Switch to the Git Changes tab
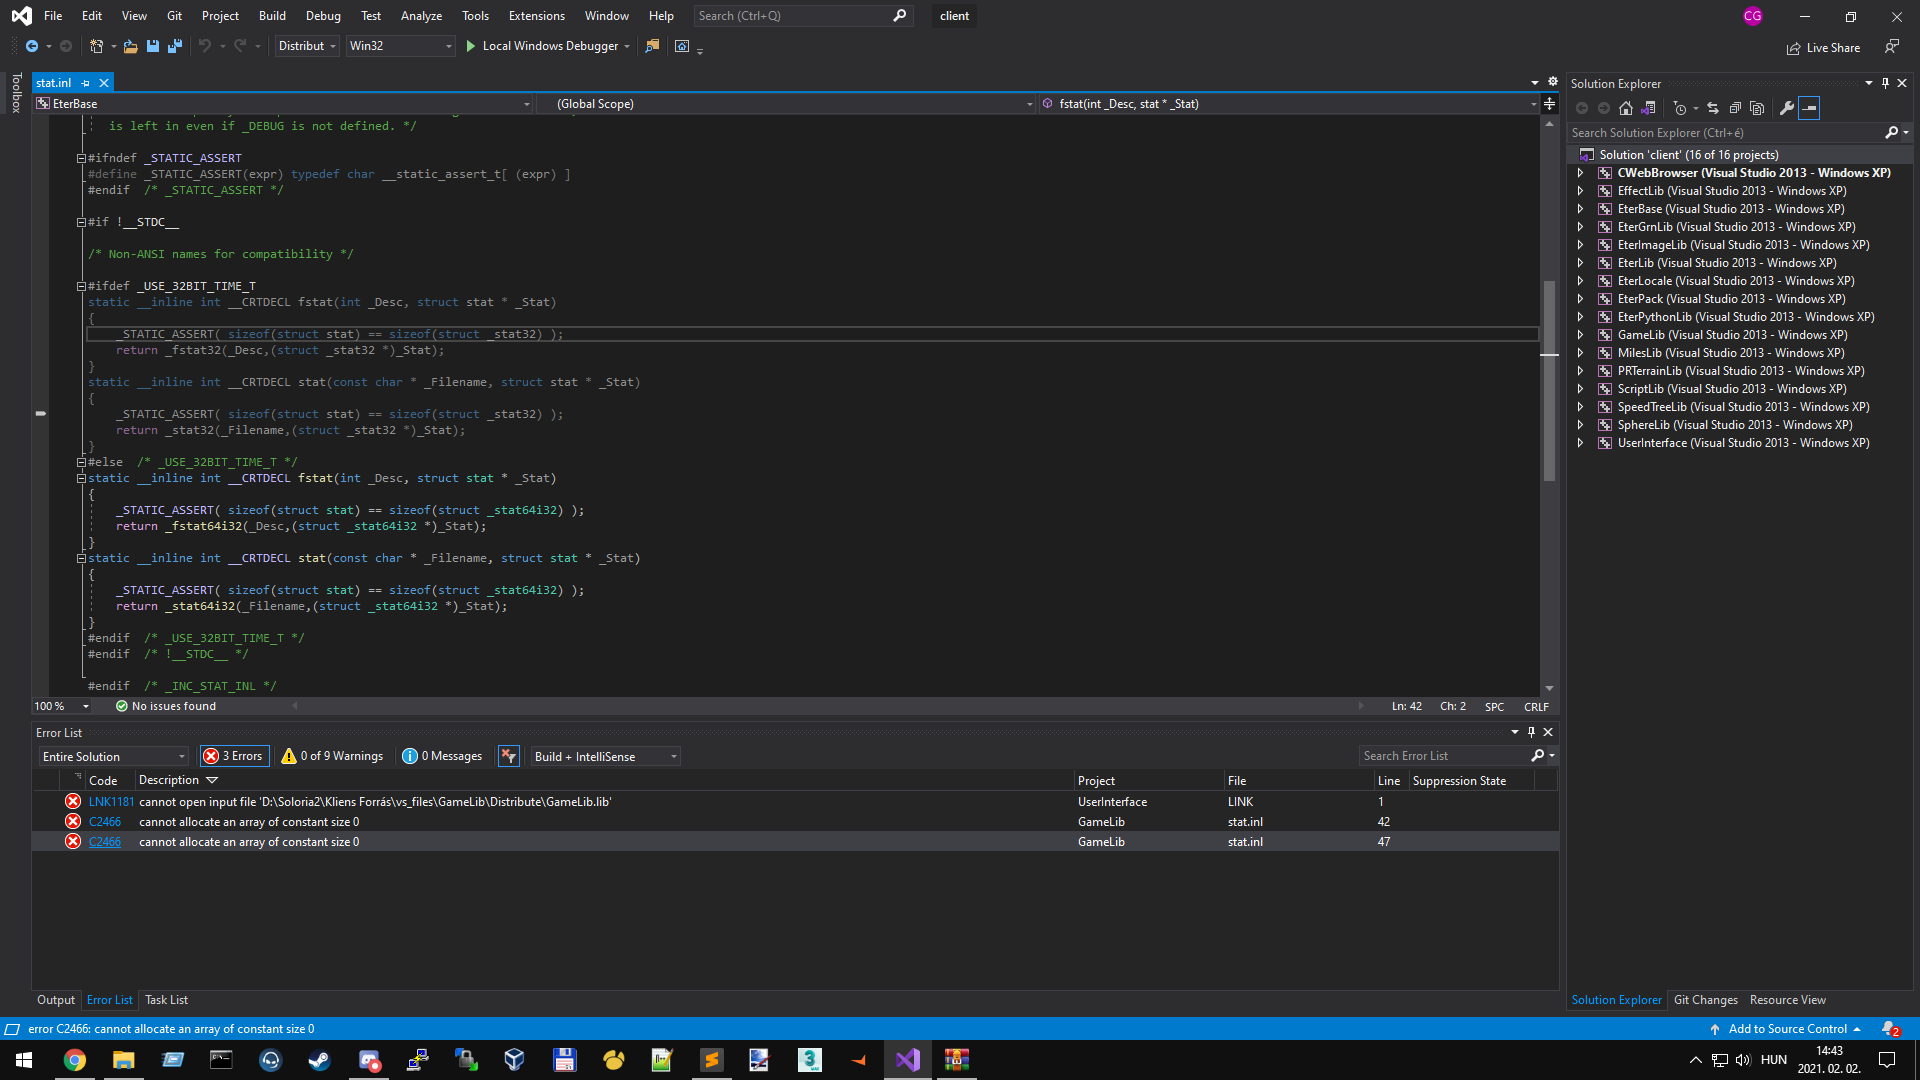Viewport: 1920px width, 1080px height. click(x=1705, y=1000)
